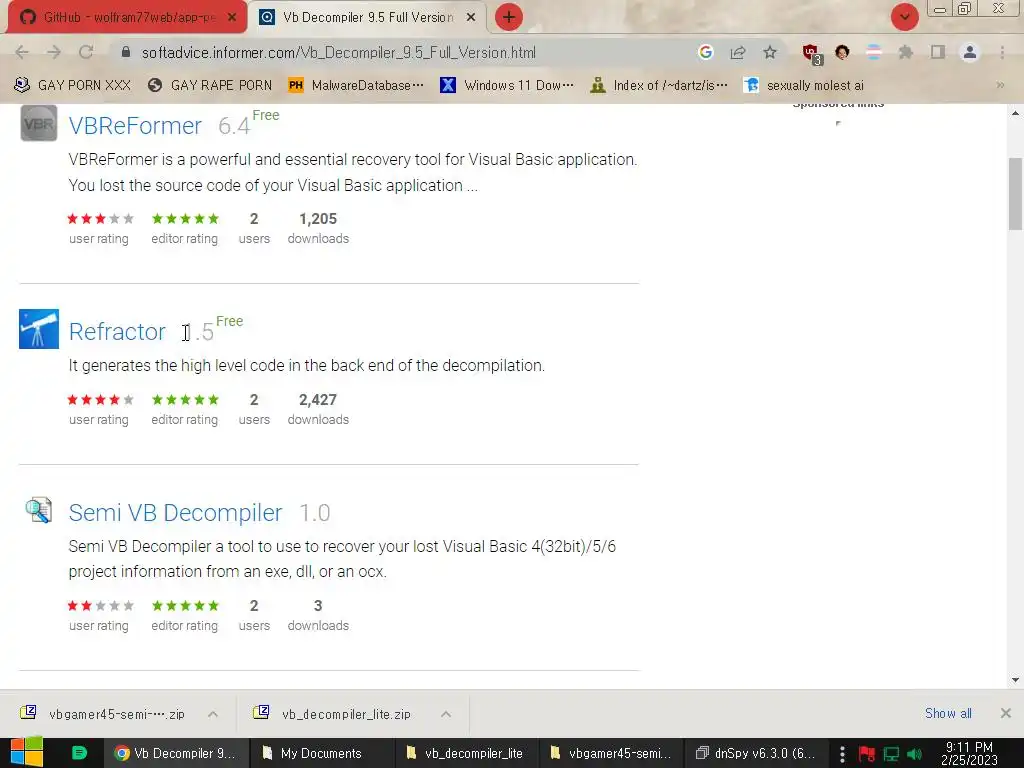Open a new tab with plus button
Viewport: 1024px width, 768px height.
coord(509,17)
